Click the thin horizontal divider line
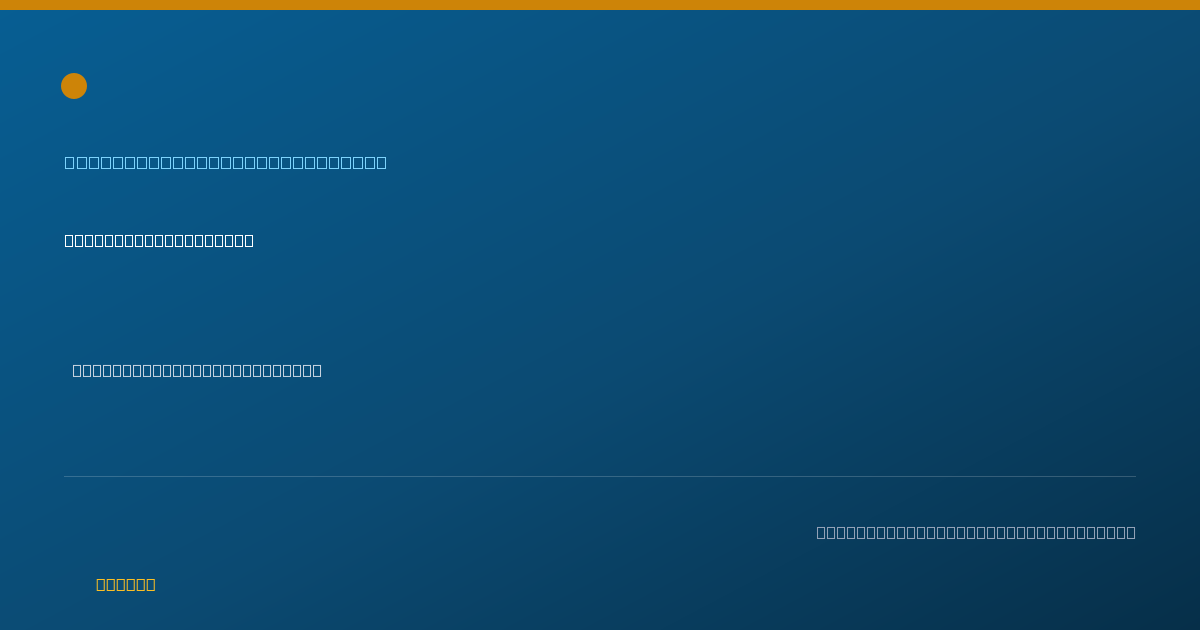 pos(600,476)
